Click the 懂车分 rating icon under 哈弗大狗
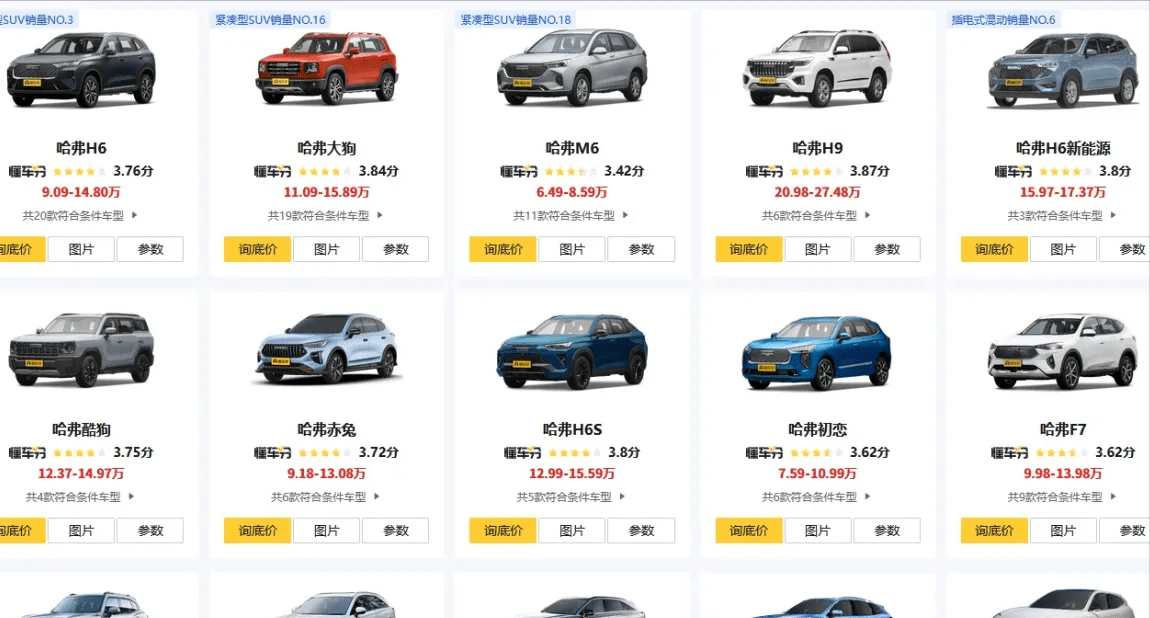Screen dimensions: 1150x618 (x=272, y=172)
